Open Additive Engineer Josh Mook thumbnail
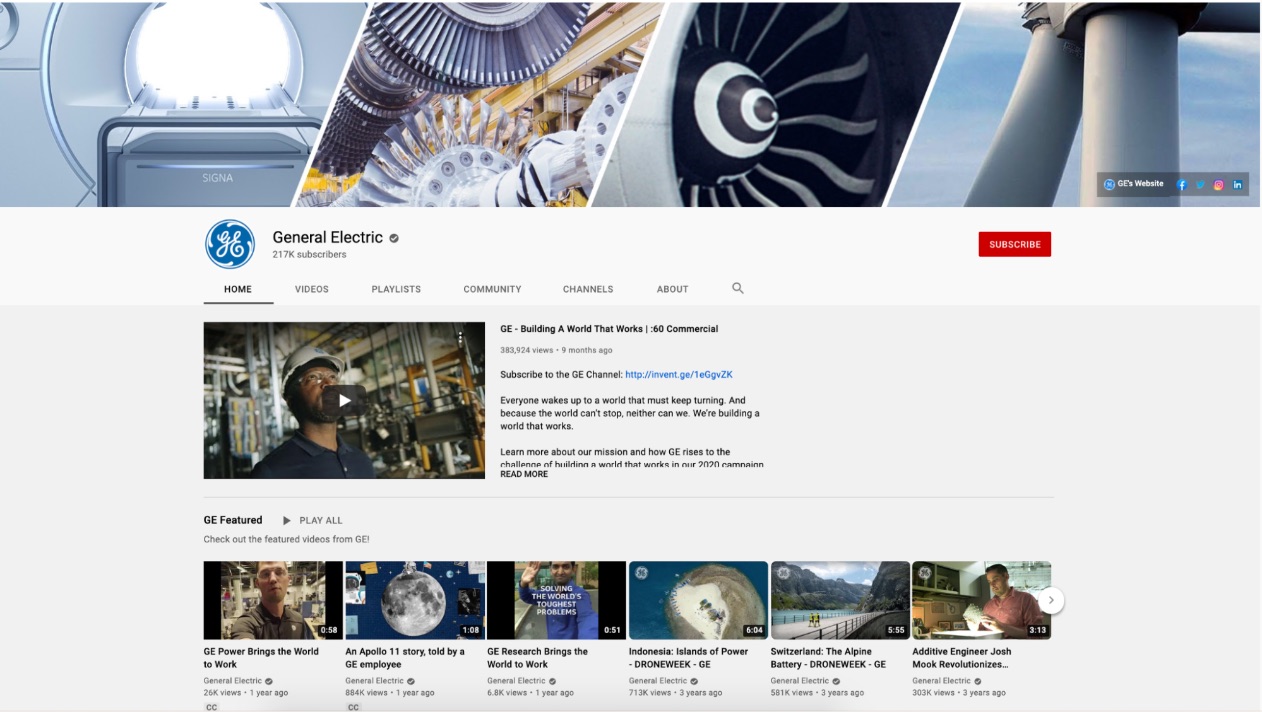This screenshot has height=712, width=1262. [981, 600]
